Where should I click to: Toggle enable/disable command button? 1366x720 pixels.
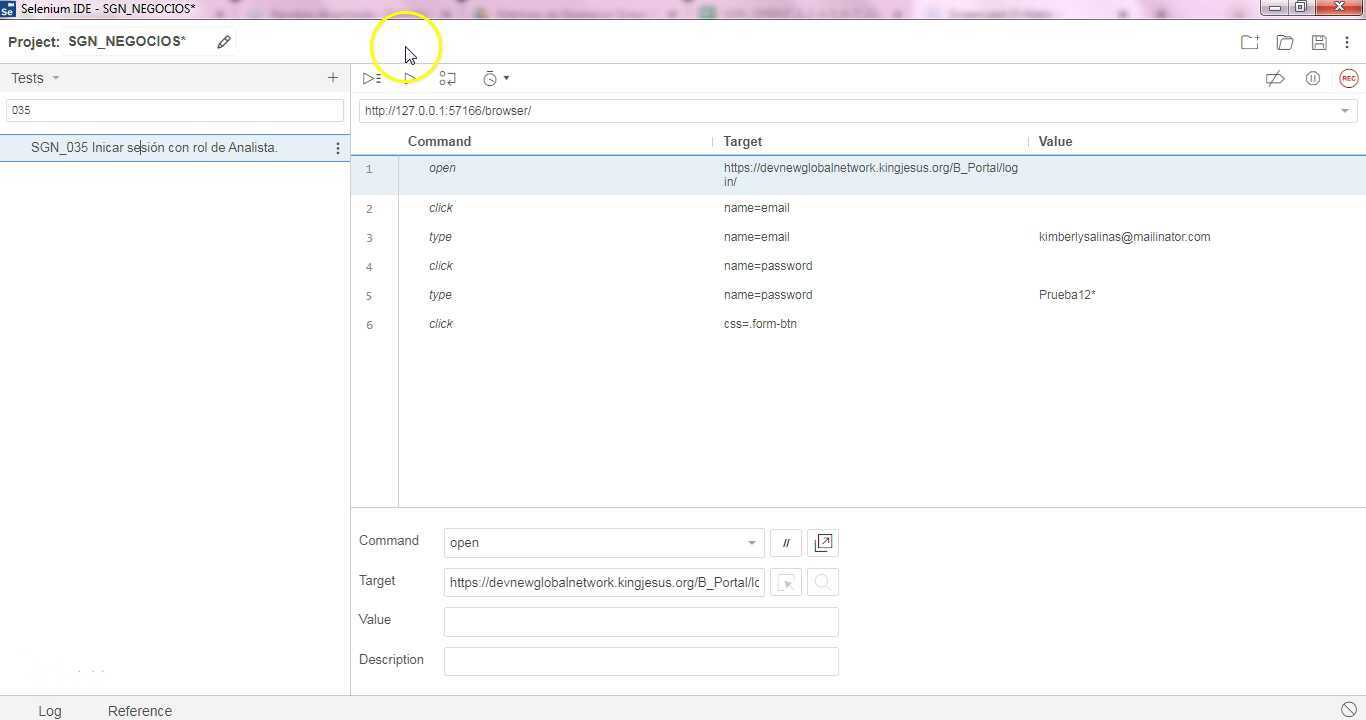point(785,543)
